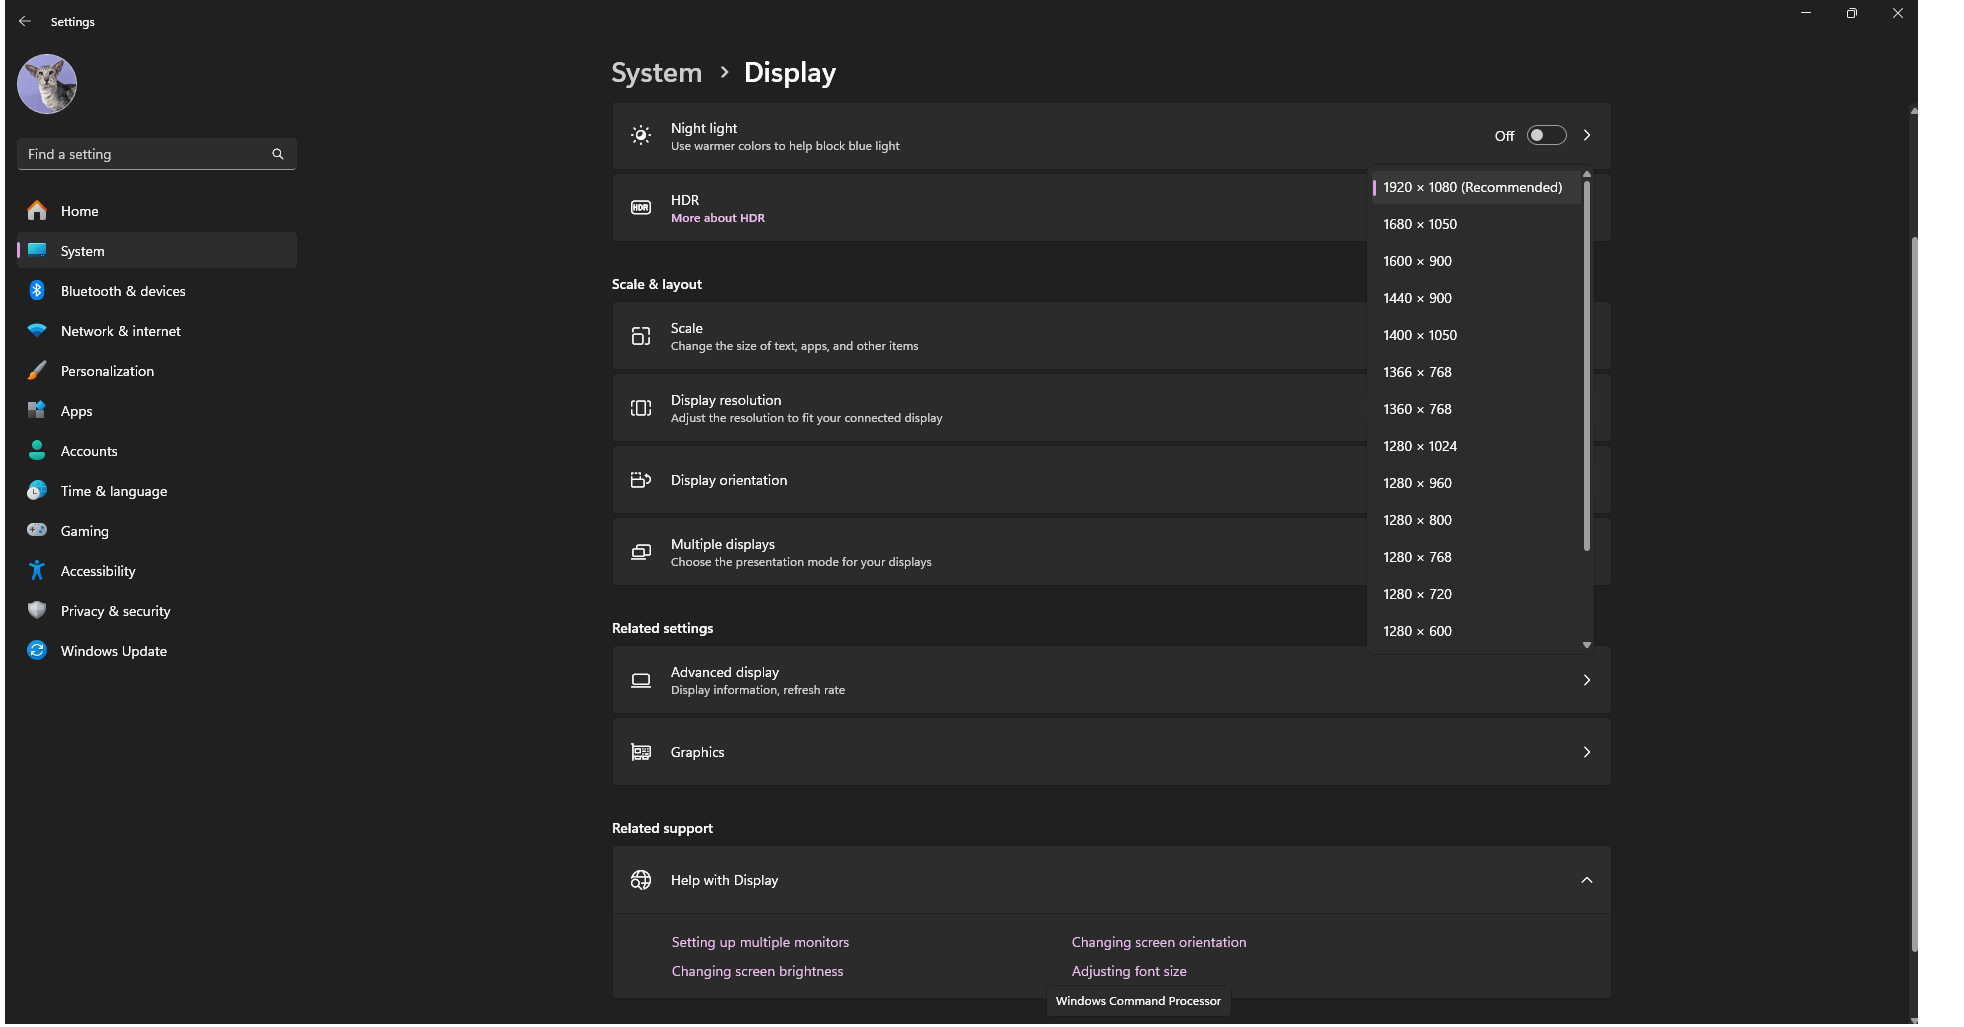Click the Bluetooth icon in sidebar

pos(37,290)
